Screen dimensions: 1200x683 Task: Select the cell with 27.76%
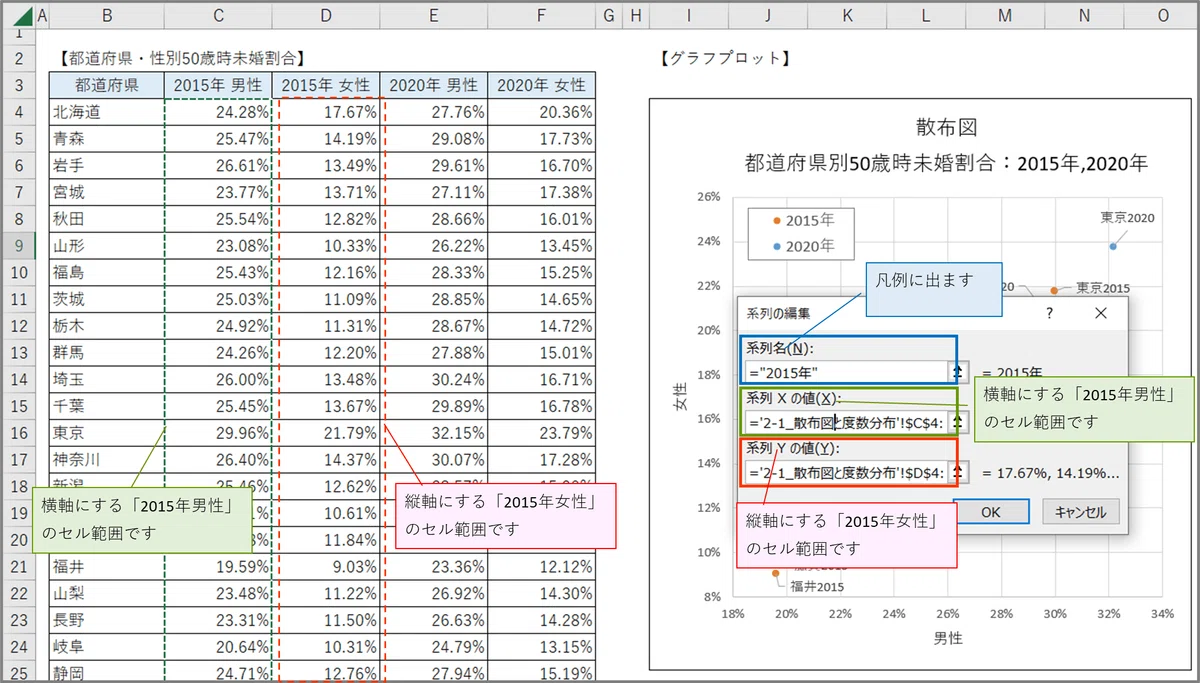[x=433, y=112]
